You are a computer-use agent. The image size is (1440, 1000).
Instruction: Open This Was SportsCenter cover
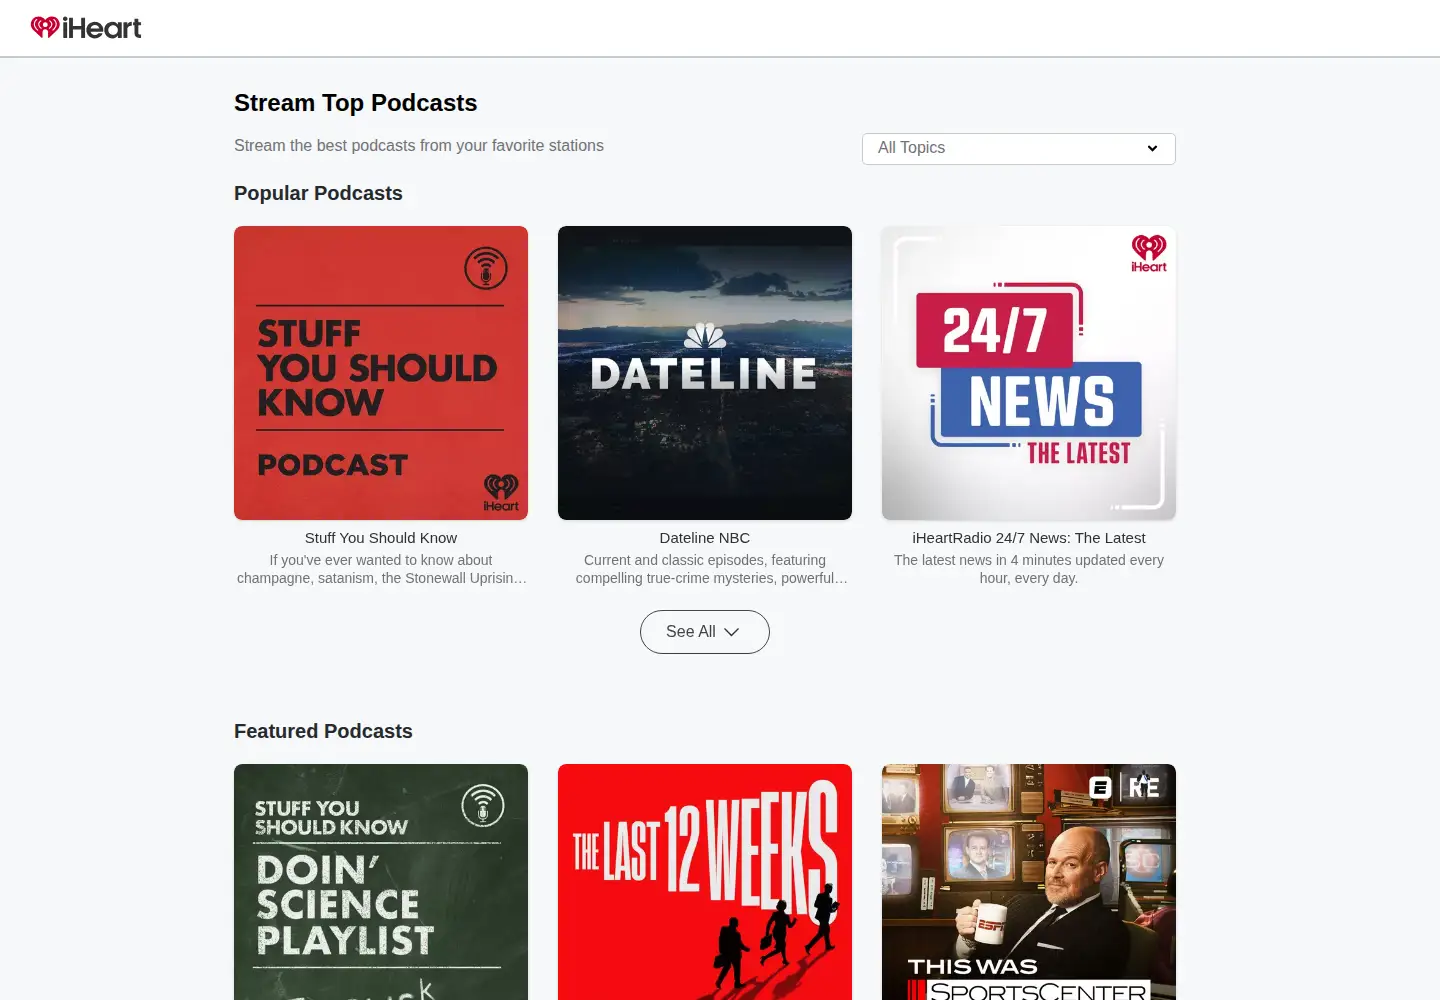1029,882
